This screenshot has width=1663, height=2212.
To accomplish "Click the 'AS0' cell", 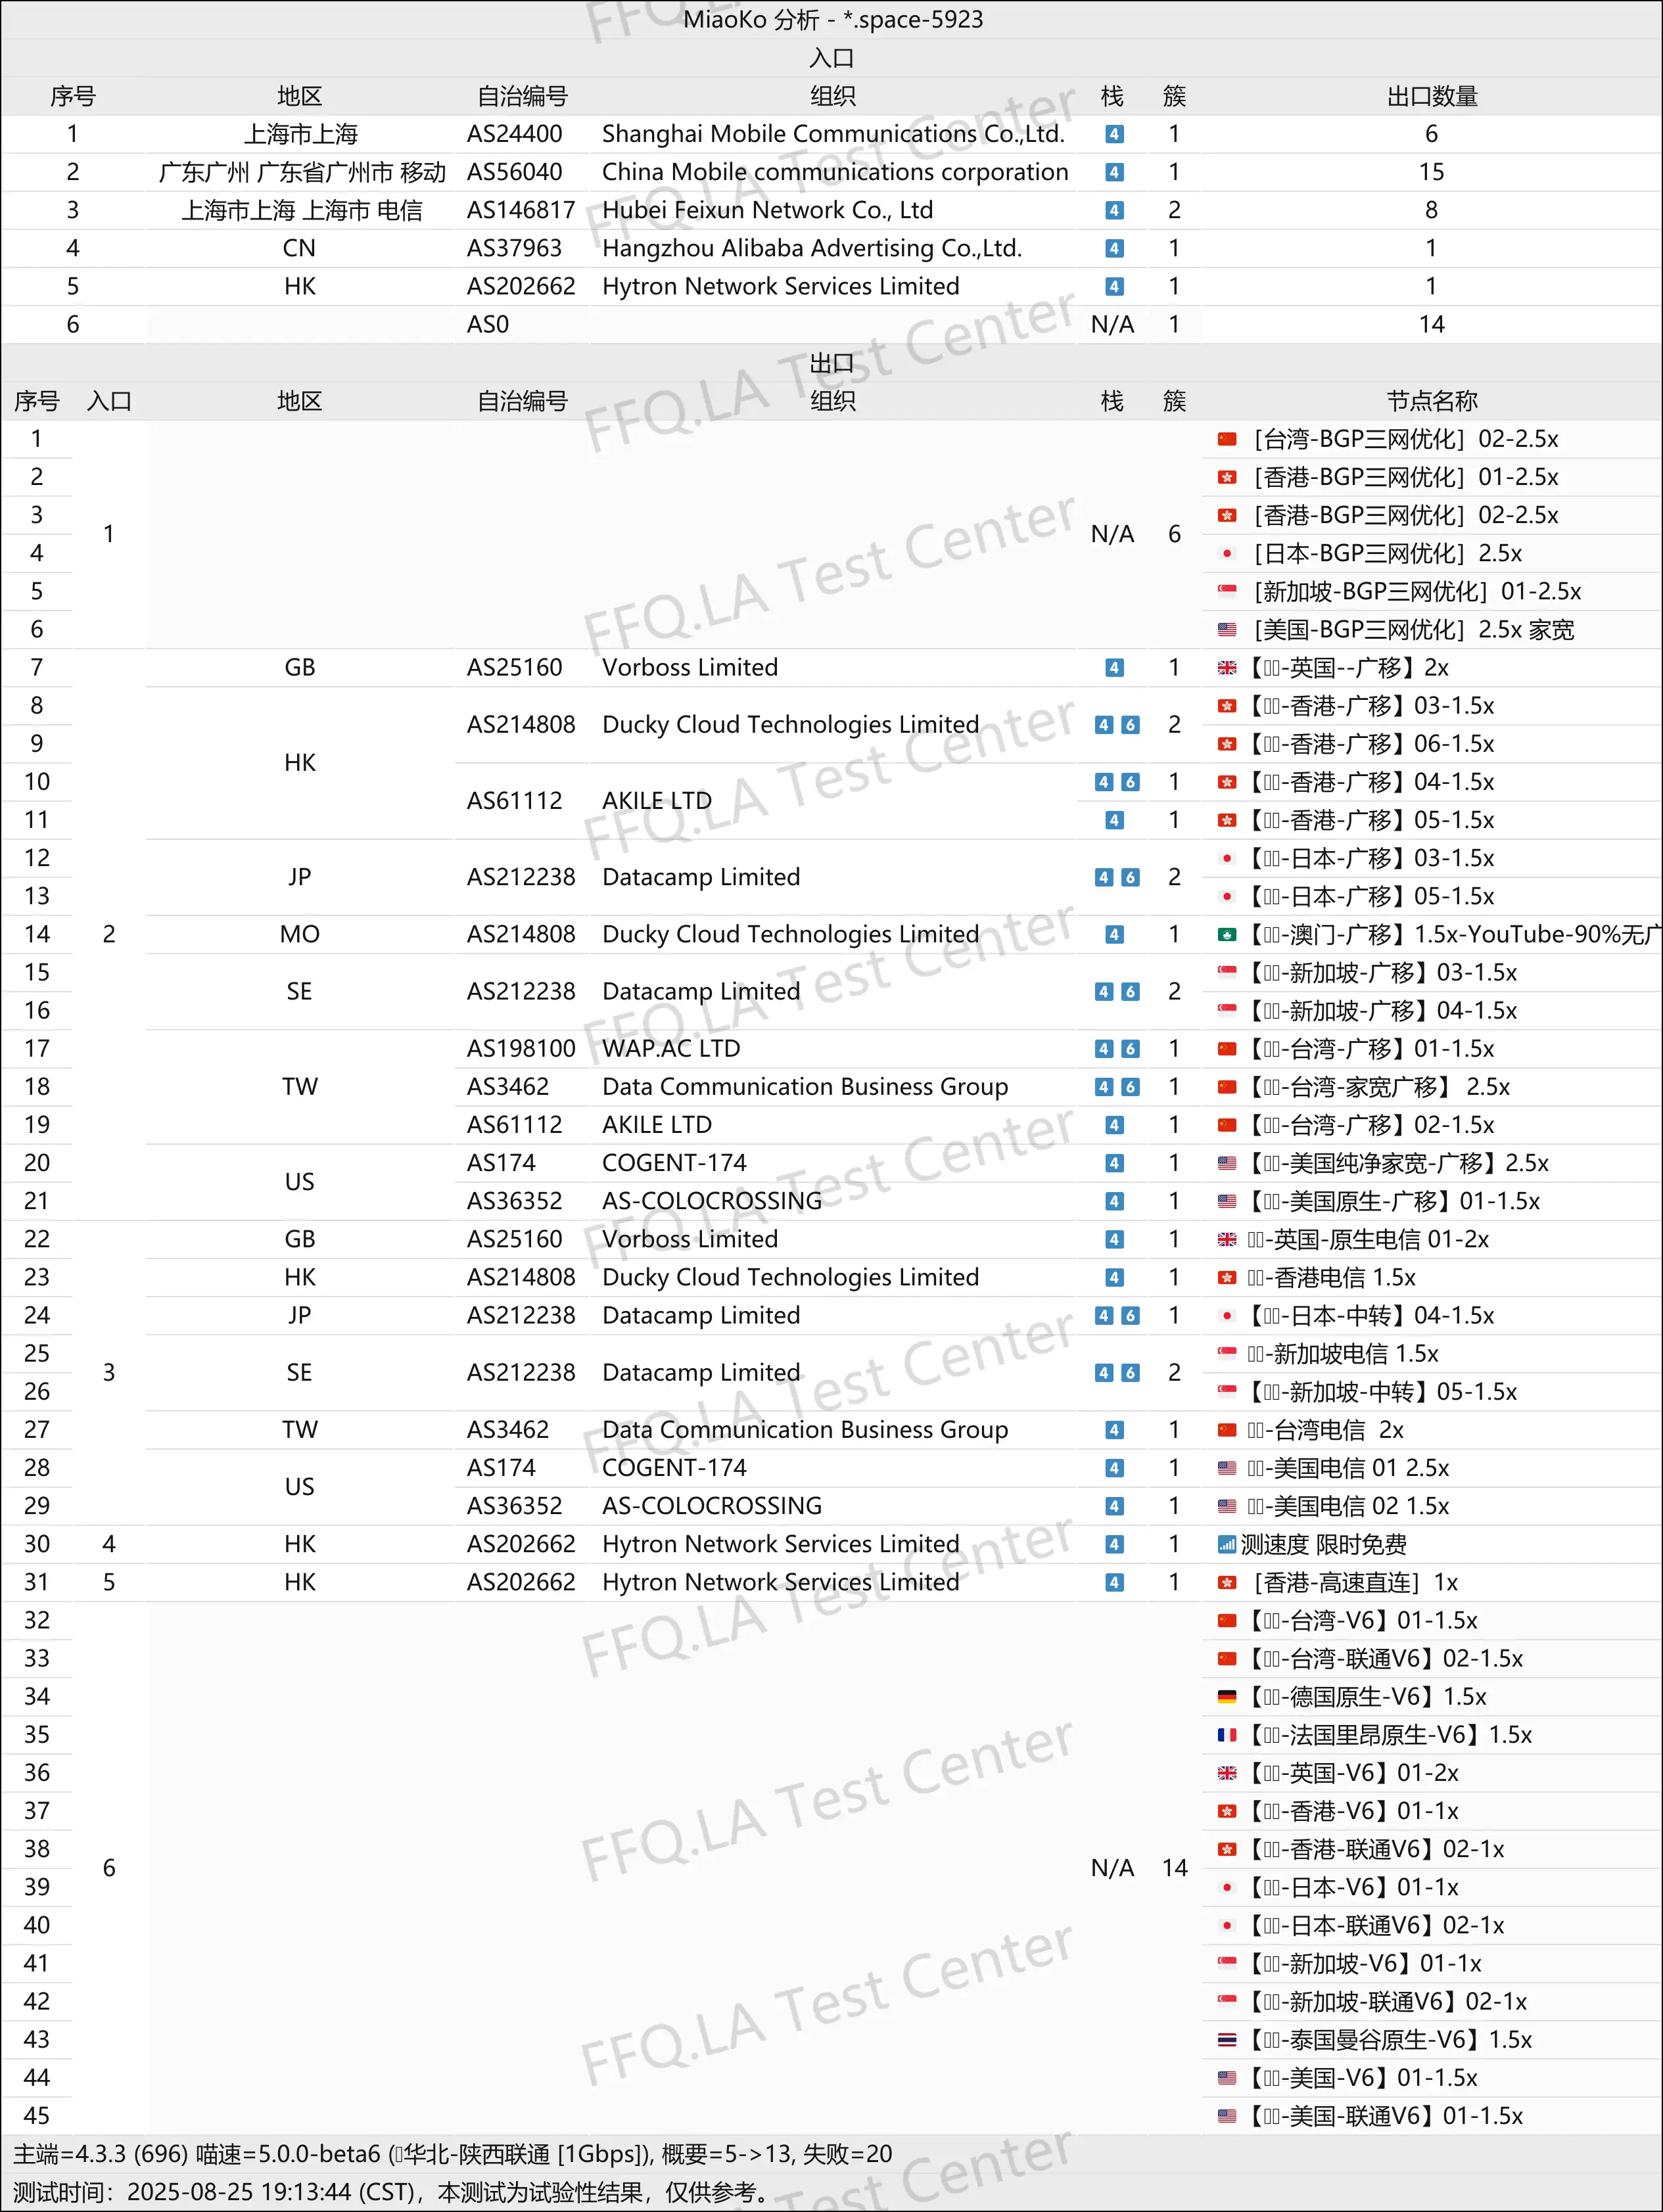I will click(488, 324).
